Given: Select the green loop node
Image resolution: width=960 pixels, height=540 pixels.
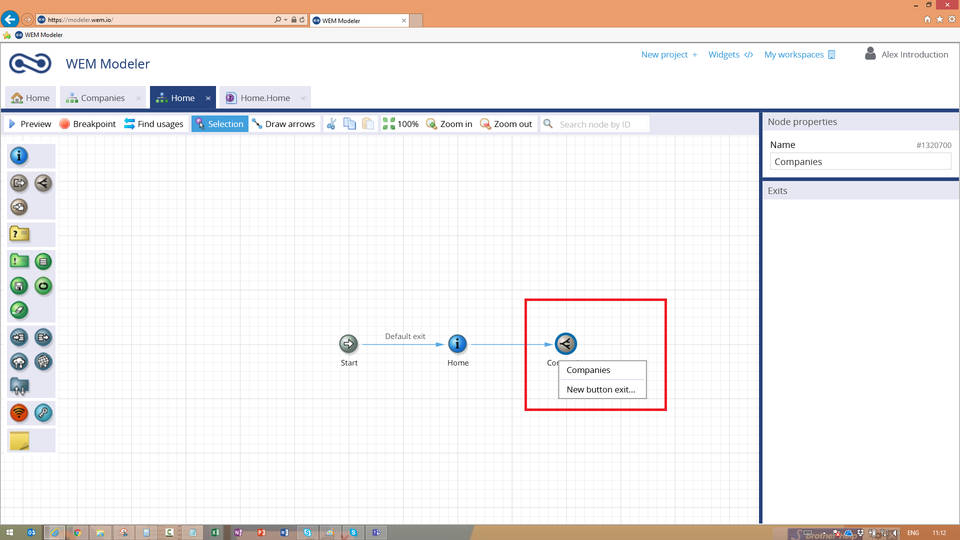Looking at the screenshot, I should (x=43, y=286).
